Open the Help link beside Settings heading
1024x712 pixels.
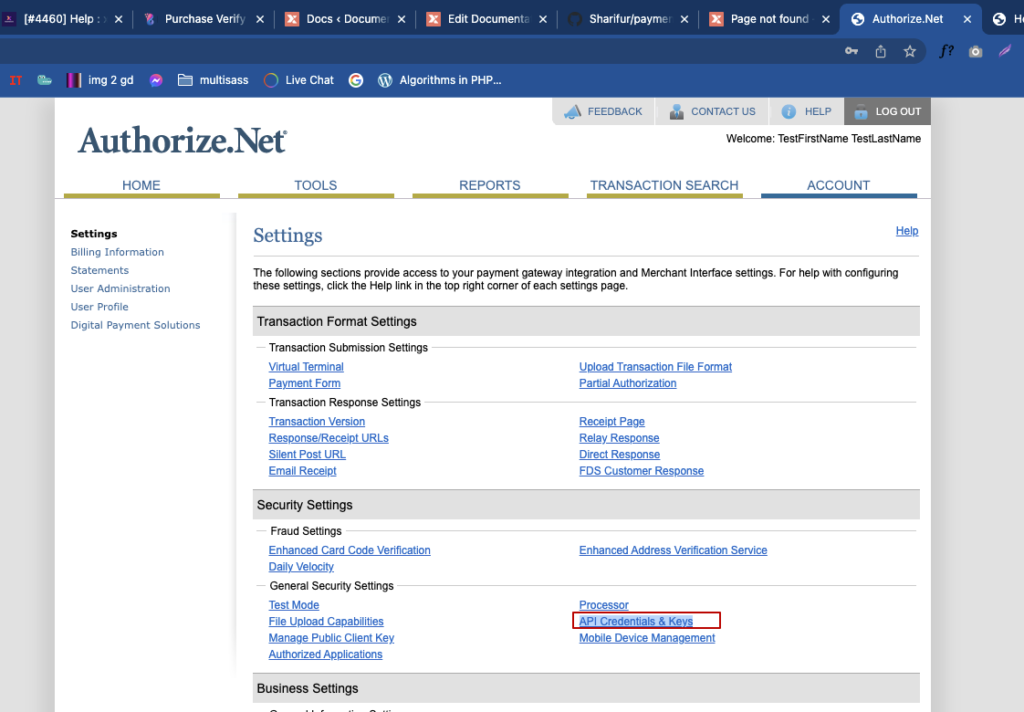[906, 231]
